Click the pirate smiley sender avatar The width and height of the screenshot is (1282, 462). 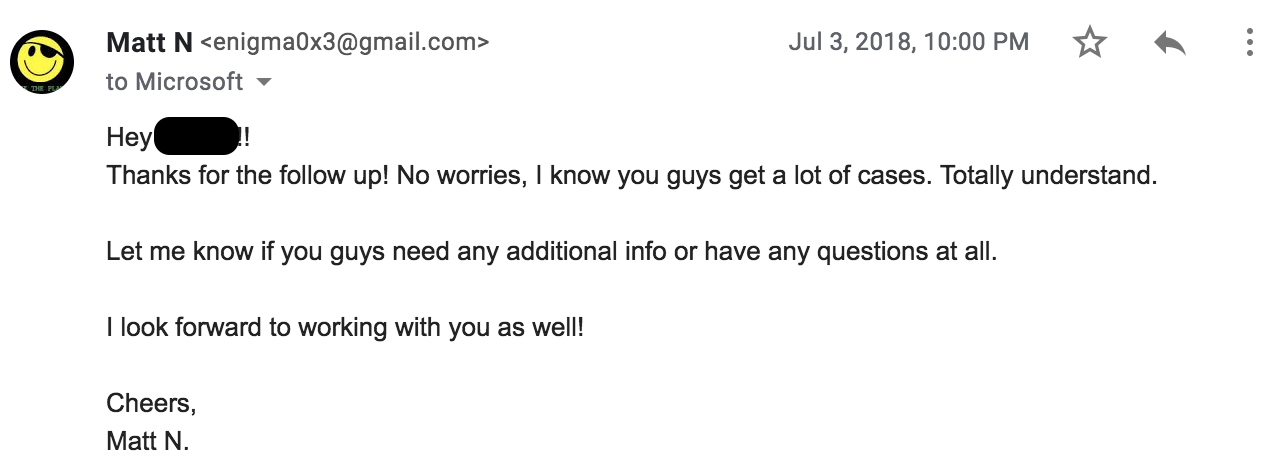click(42, 62)
